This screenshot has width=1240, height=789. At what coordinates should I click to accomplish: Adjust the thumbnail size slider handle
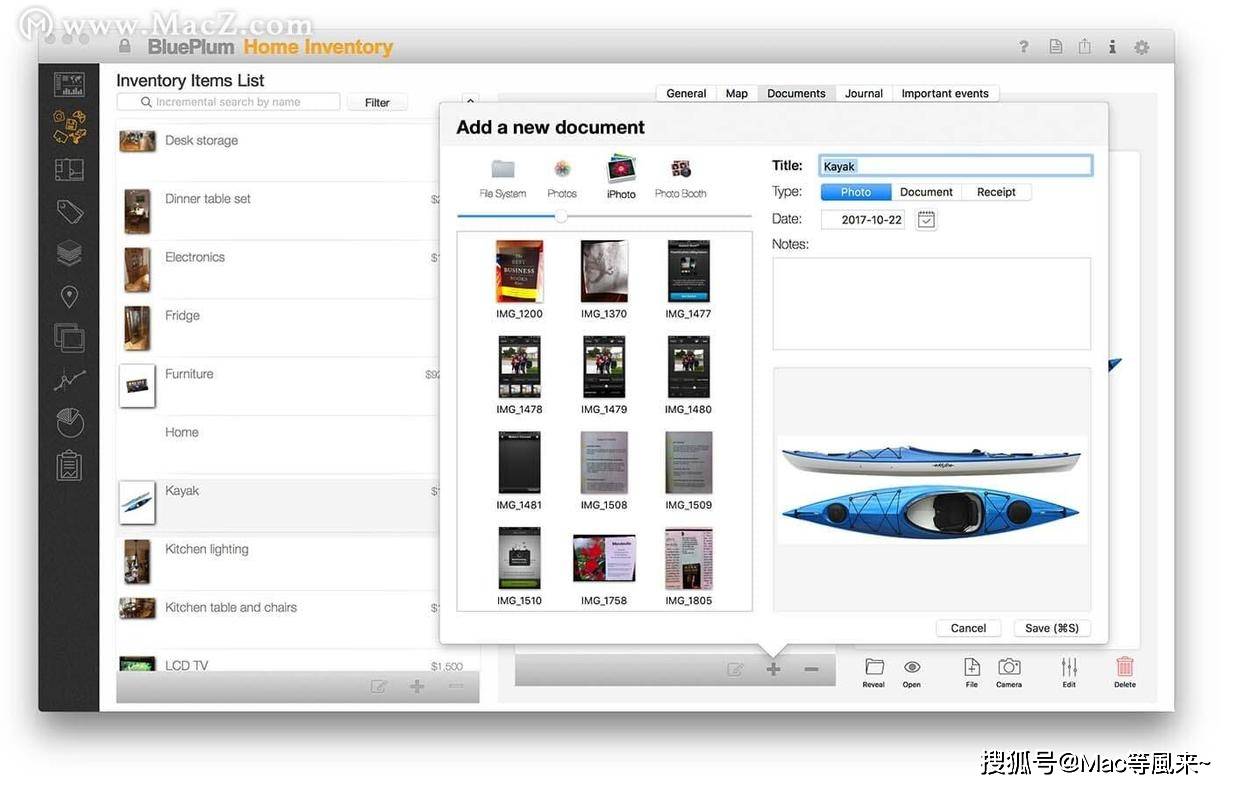pos(561,216)
